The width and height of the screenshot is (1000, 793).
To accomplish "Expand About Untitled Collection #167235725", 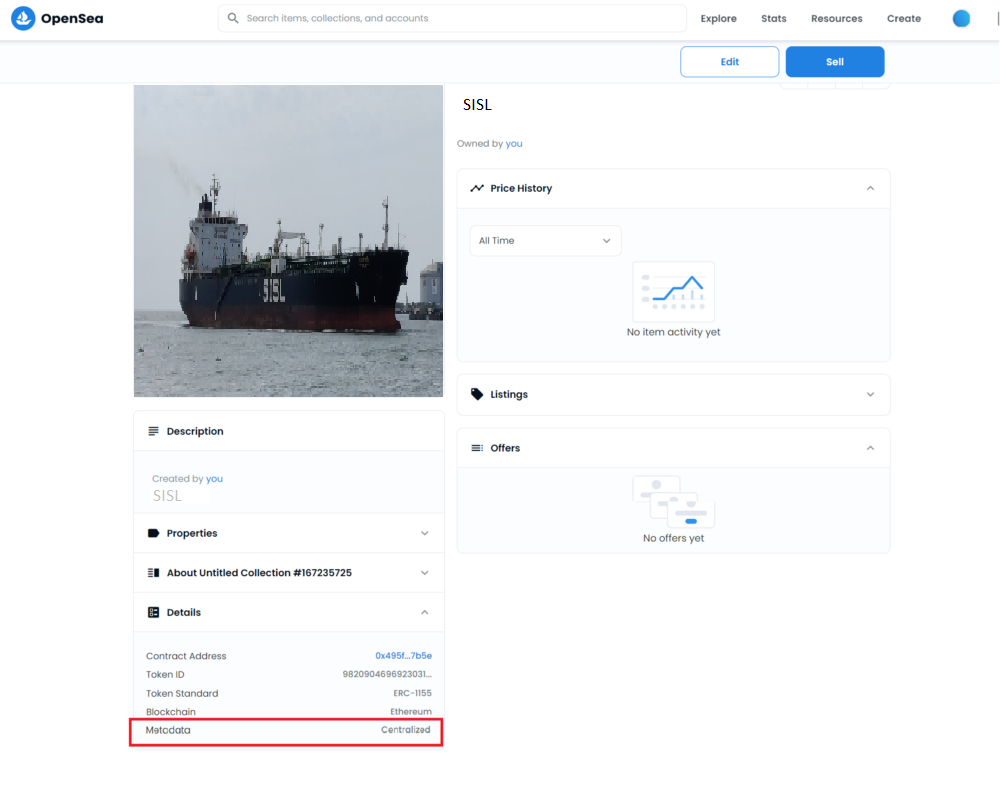I will tap(424, 573).
